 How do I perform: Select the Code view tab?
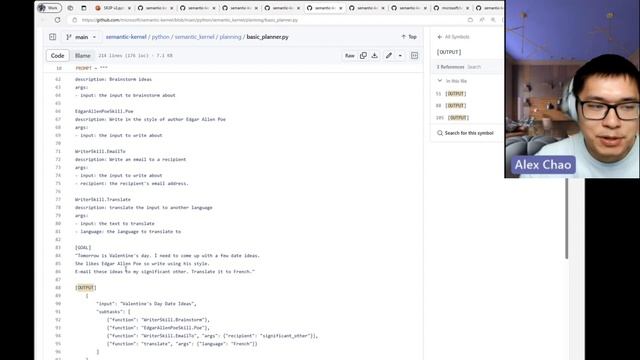point(58,56)
